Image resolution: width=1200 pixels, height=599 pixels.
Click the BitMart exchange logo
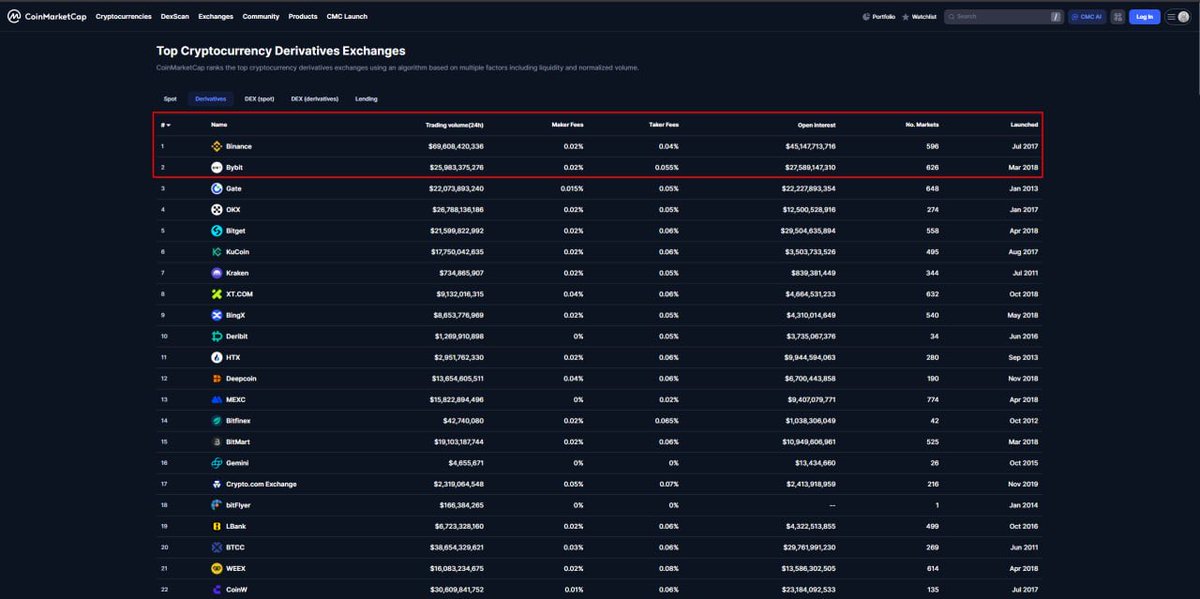tap(217, 442)
